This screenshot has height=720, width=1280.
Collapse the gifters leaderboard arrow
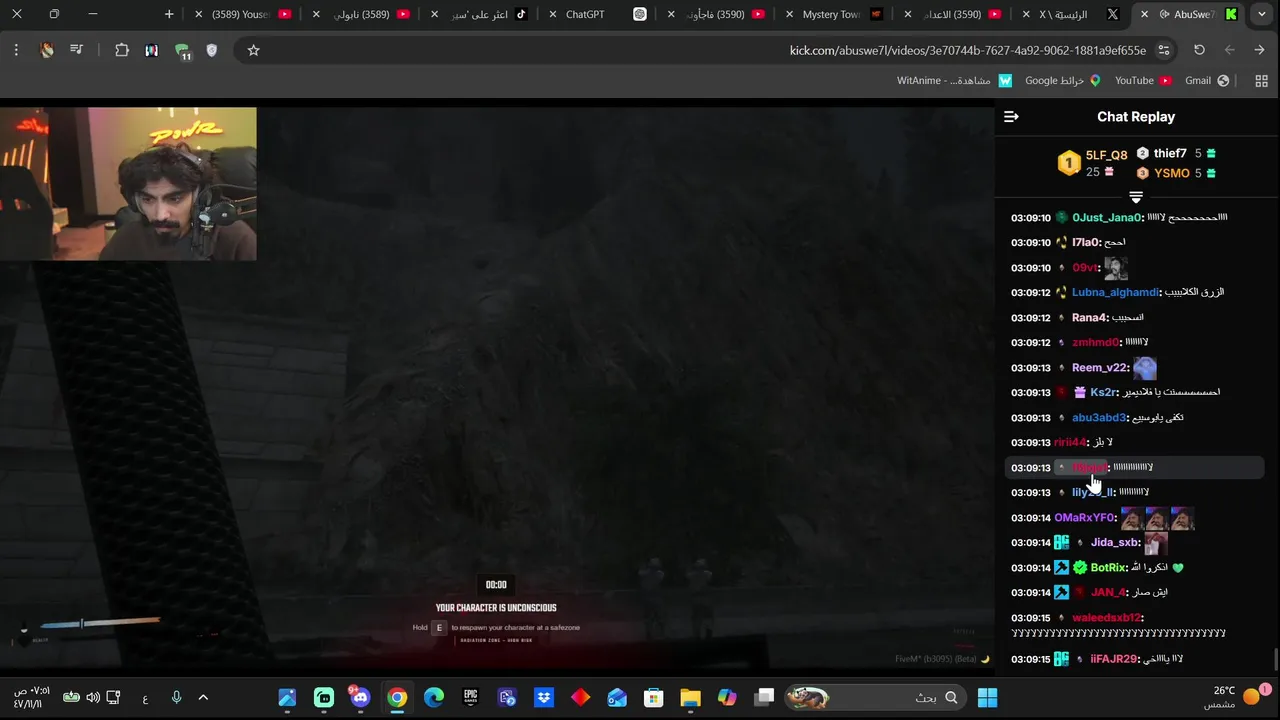[1136, 197]
